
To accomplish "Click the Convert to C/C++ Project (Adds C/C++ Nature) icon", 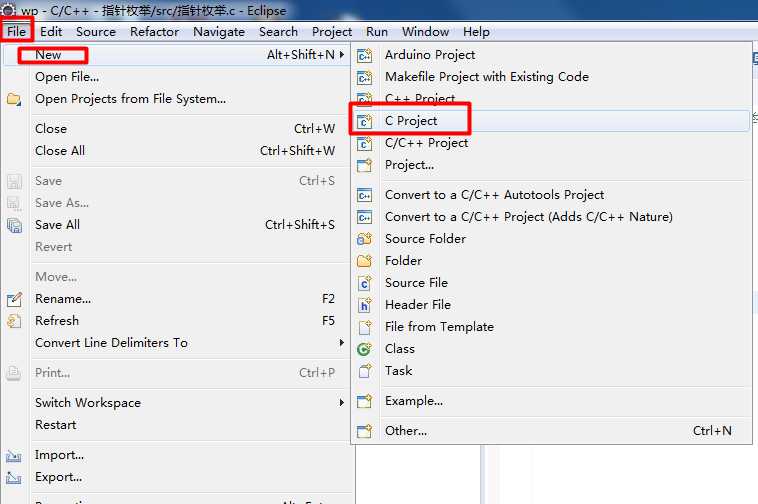I will (364, 217).
